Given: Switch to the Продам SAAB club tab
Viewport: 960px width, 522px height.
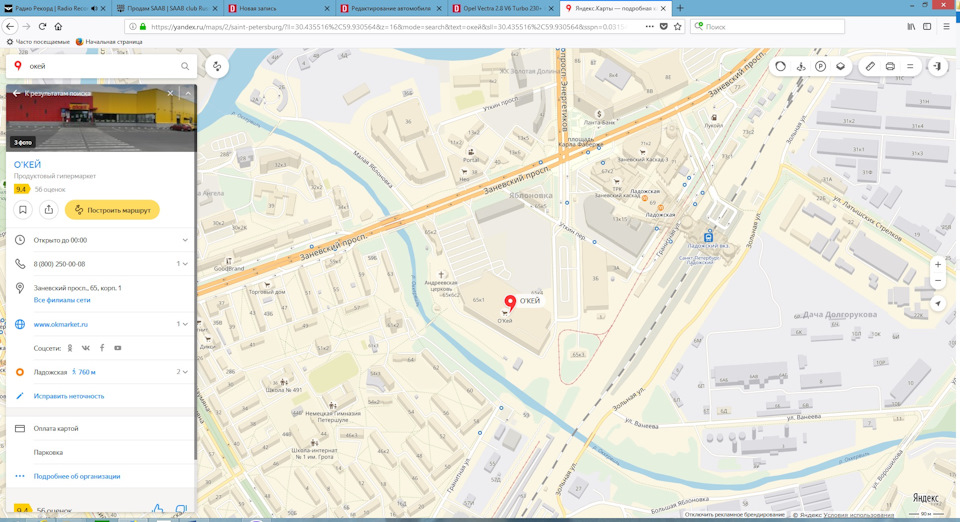Looking at the screenshot, I should coord(167,9).
